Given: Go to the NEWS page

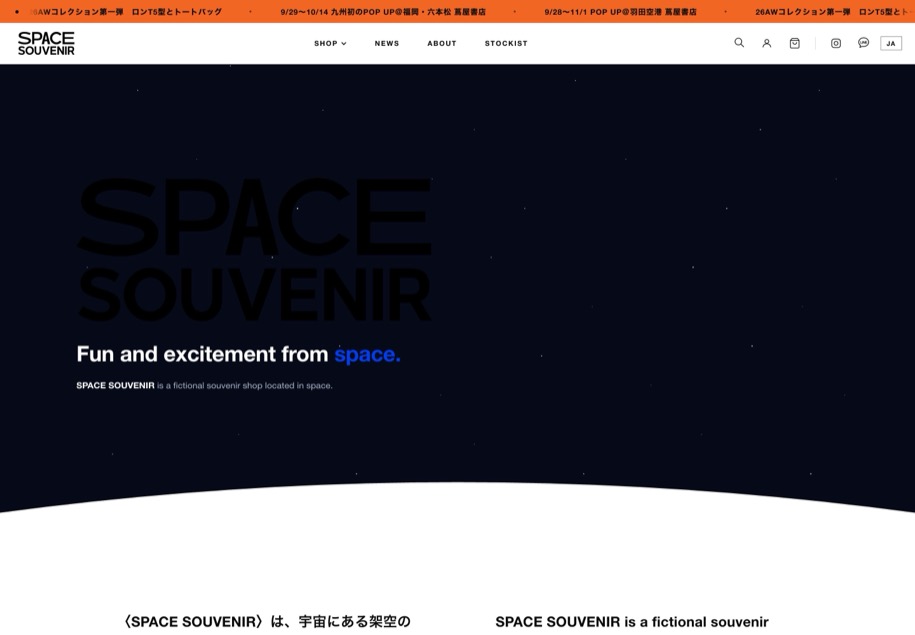Looking at the screenshot, I should point(387,43).
